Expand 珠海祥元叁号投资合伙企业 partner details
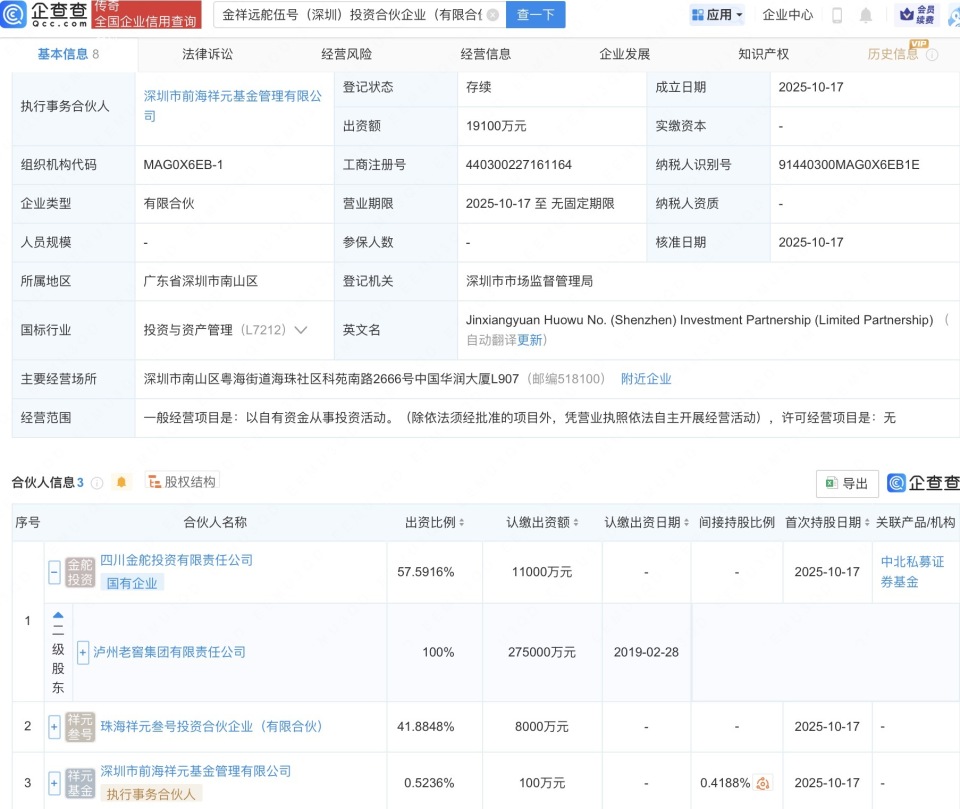 (53, 726)
